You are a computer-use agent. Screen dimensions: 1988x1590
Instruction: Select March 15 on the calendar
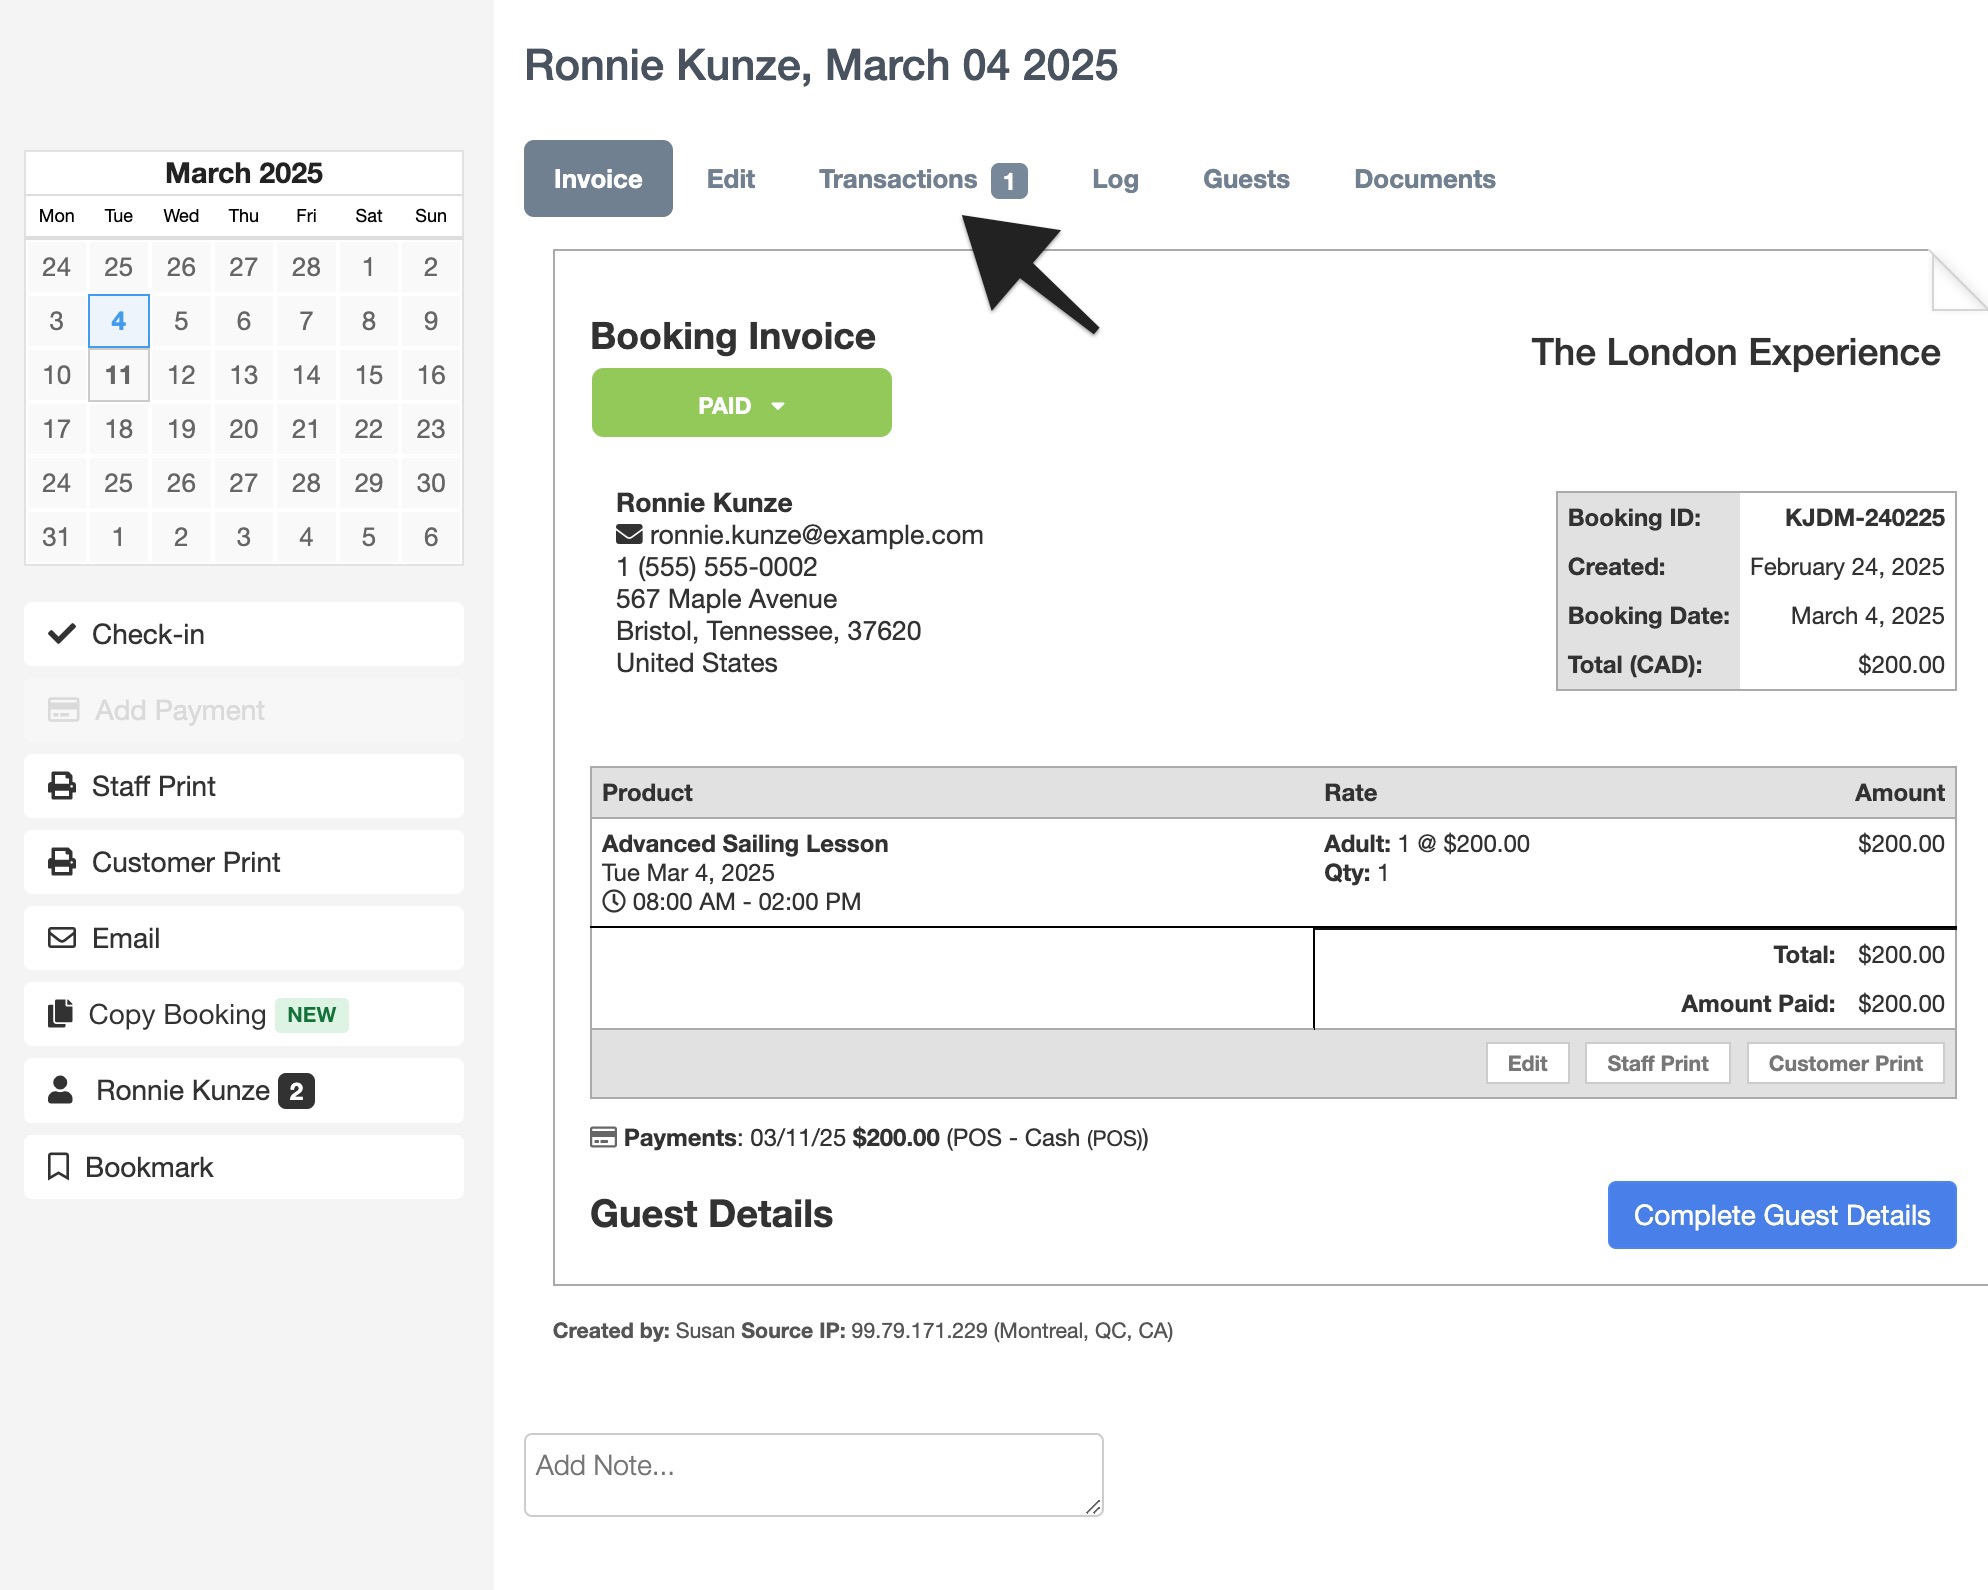(x=369, y=375)
